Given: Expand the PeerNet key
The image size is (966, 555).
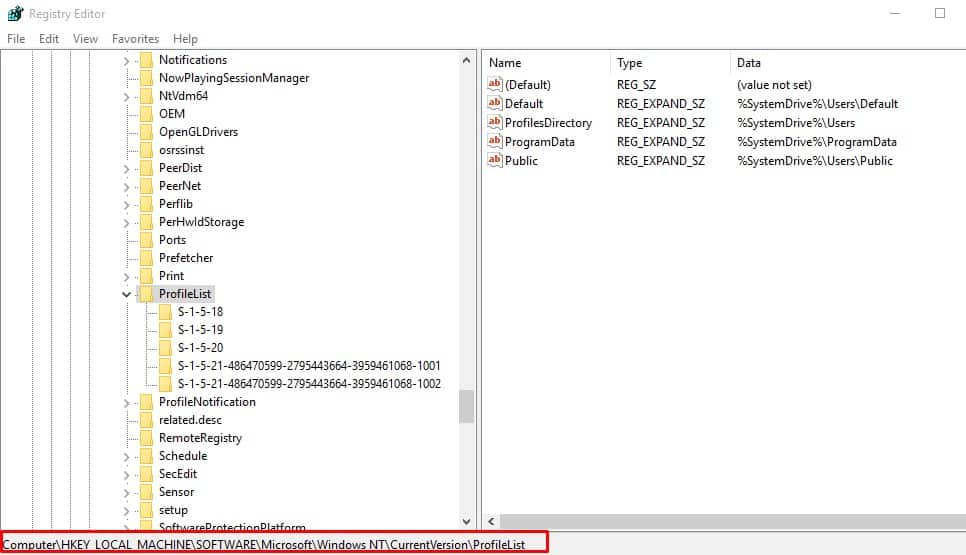Looking at the screenshot, I should [126, 187].
